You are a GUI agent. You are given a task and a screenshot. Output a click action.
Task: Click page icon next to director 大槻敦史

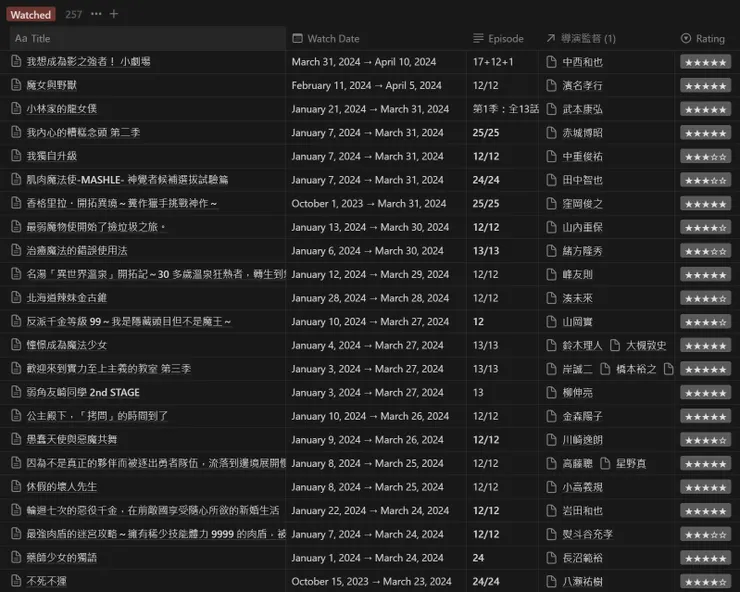click(x=614, y=345)
